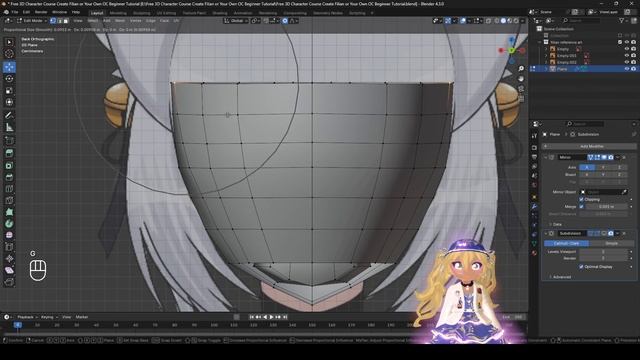The image size is (640, 360).
Task: Expand the Plane item in the outliner
Action: click(546, 69)
